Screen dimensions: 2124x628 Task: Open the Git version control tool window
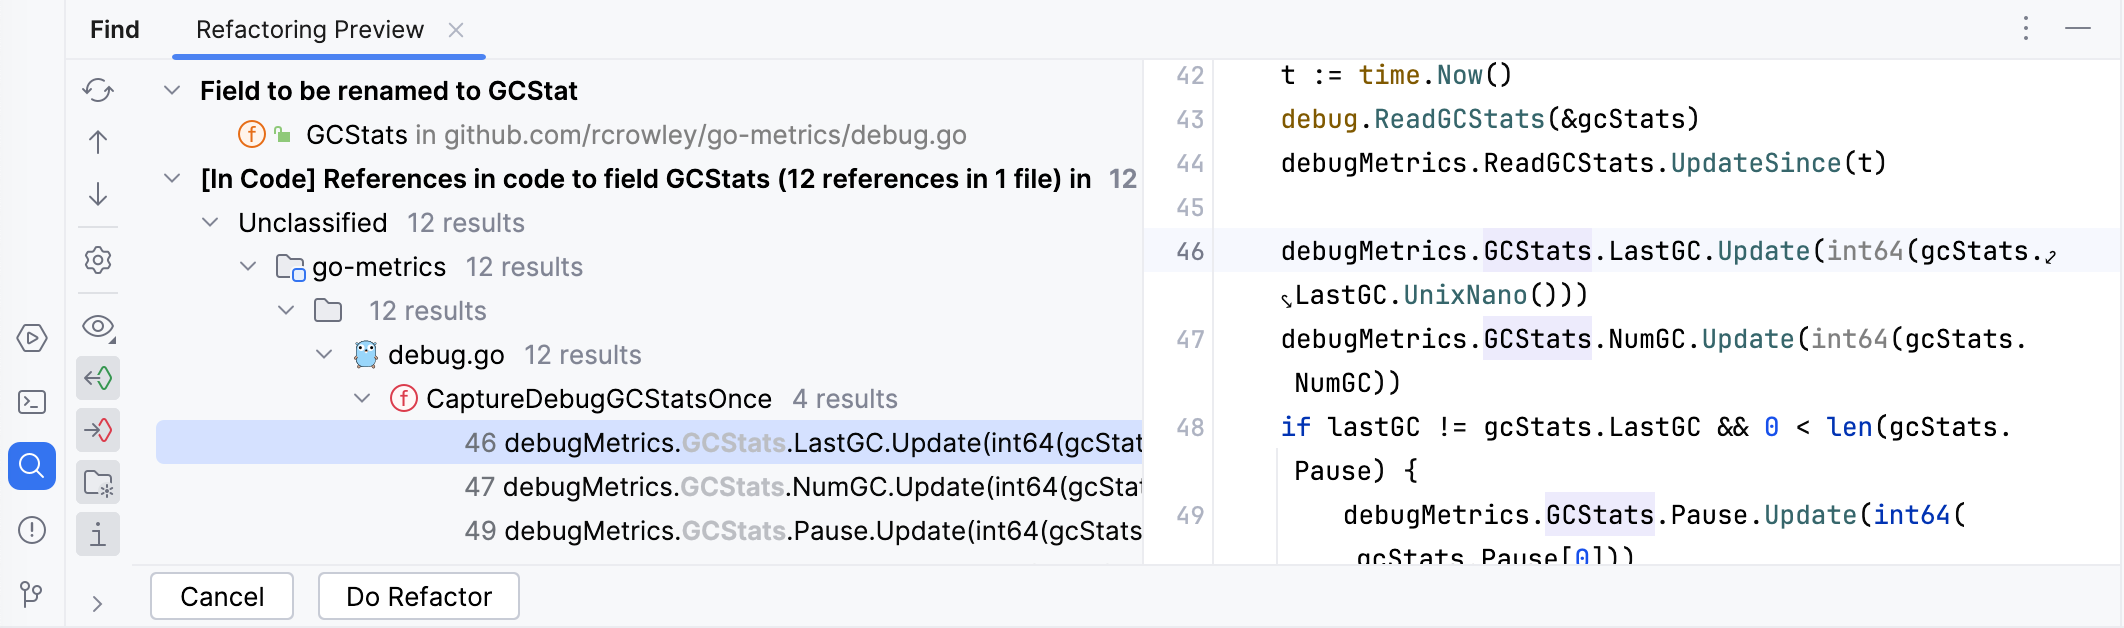[32, 594]
